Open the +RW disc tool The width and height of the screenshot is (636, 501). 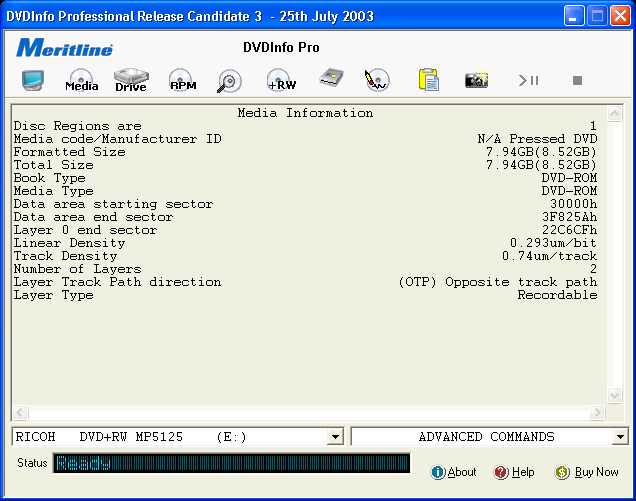pyautogui.click(x=281, y=80)
